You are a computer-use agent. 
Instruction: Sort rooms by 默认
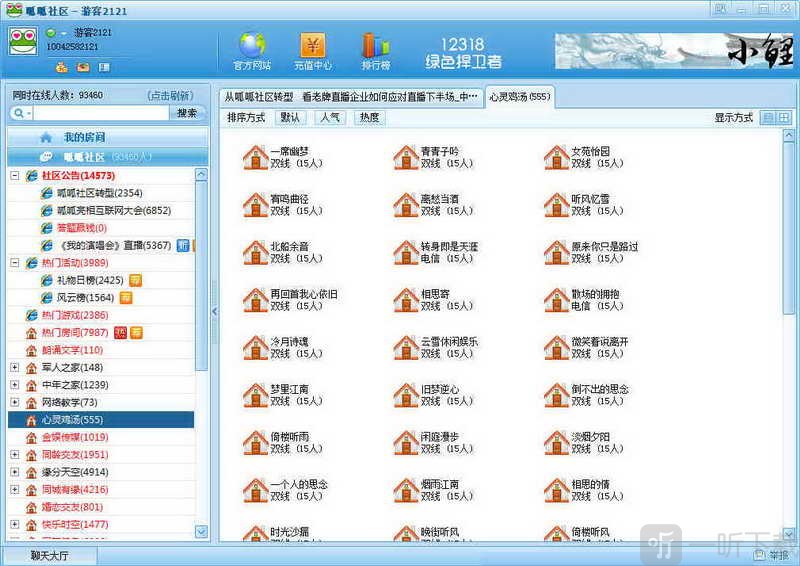coord(290,117)
